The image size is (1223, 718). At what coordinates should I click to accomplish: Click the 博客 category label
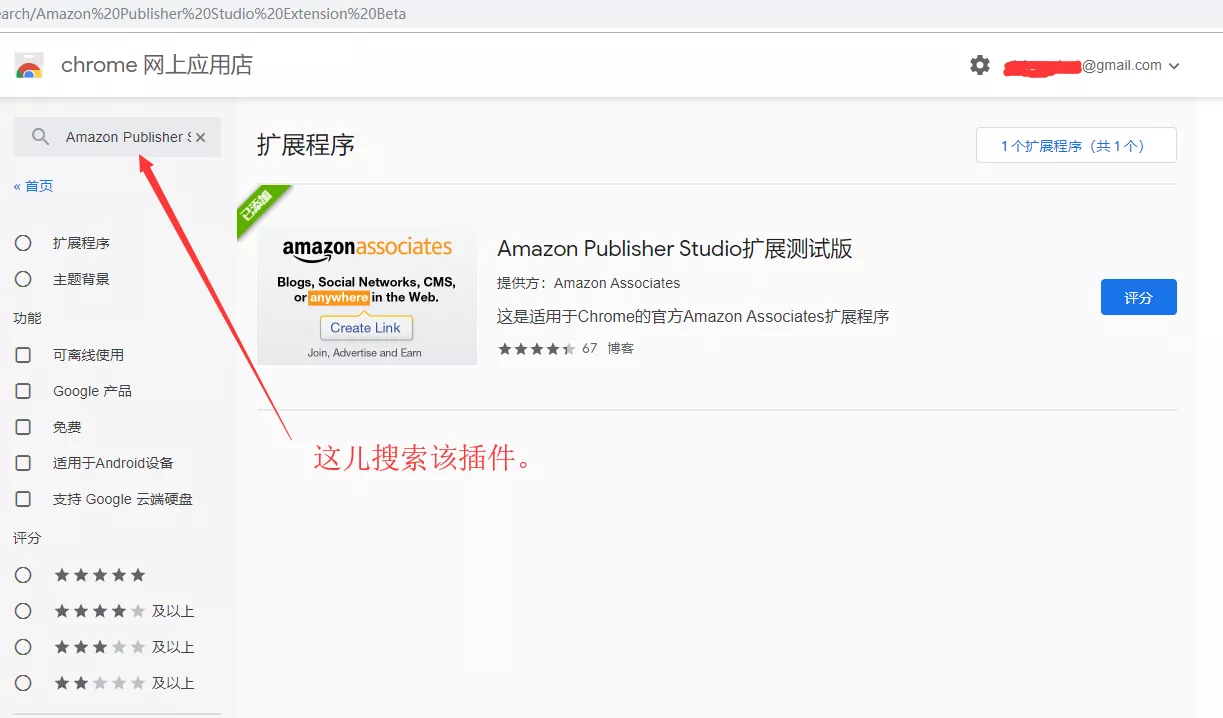[621, 348]
